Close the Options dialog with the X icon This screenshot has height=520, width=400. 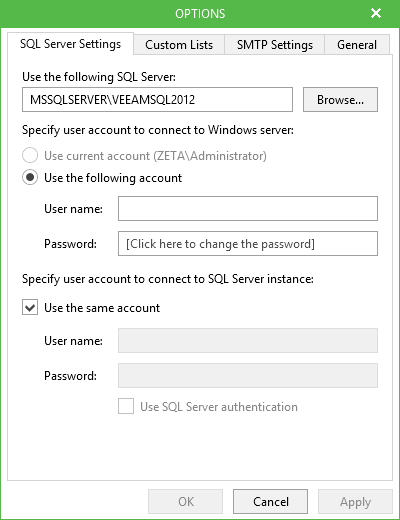(376, 13)
